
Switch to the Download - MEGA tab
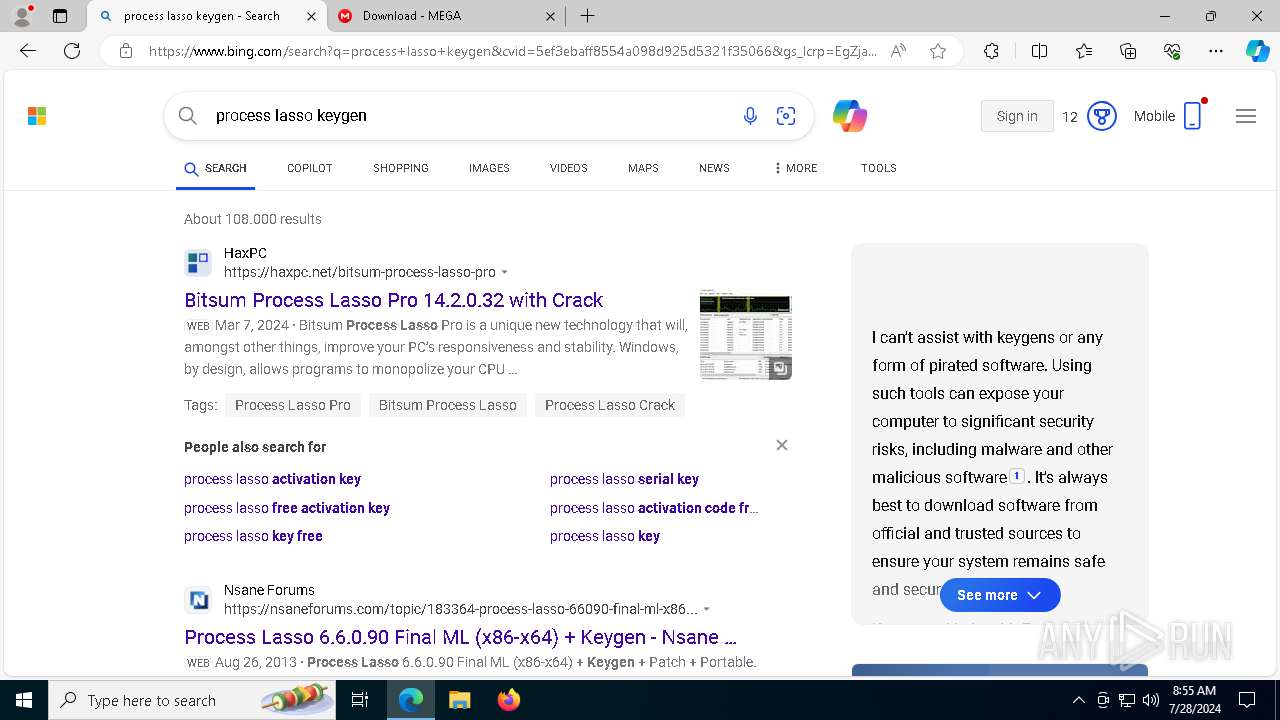tap(445, 16)
